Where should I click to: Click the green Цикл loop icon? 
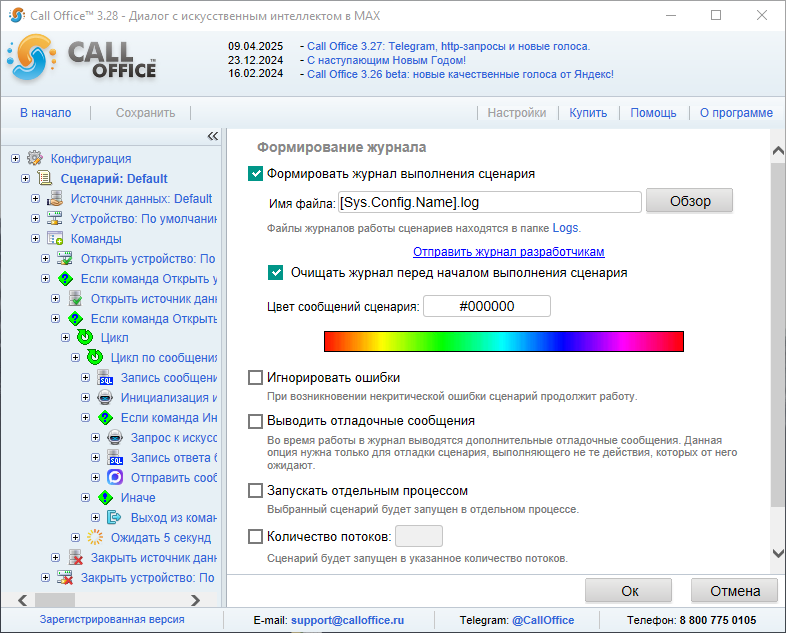tap(85, 338)
